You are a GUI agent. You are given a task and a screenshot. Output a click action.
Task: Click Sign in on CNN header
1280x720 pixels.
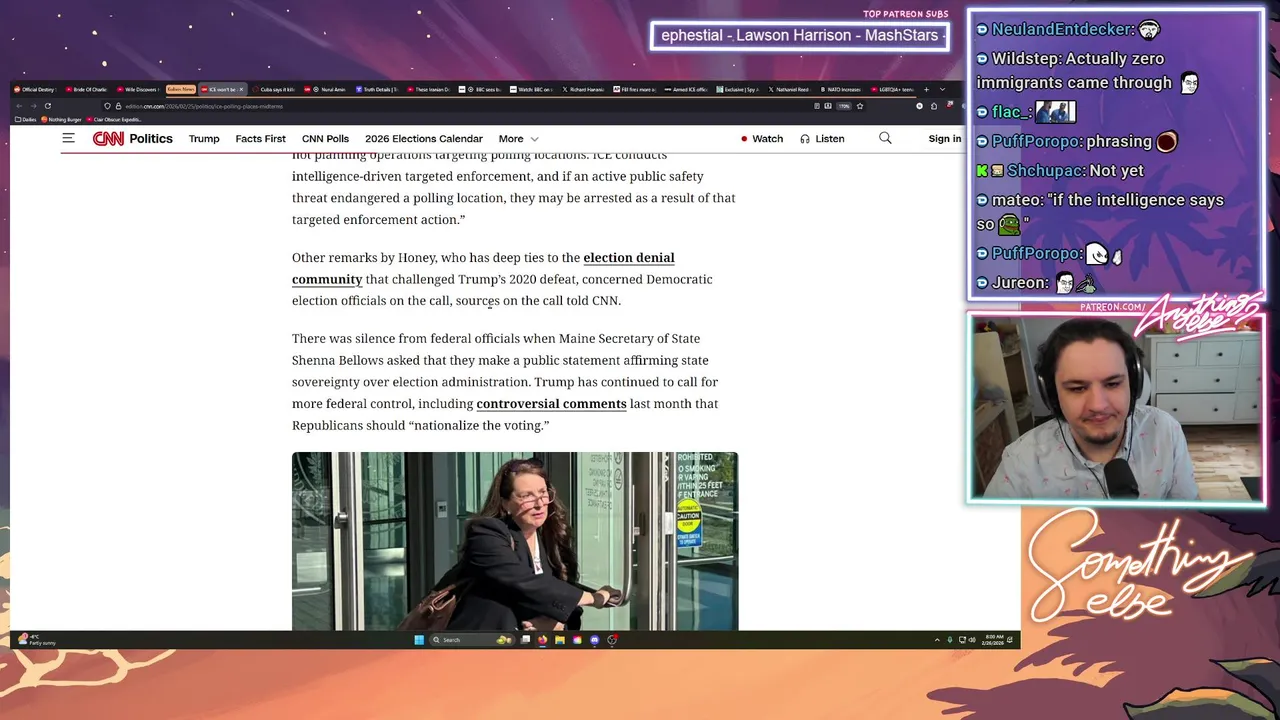944,139
